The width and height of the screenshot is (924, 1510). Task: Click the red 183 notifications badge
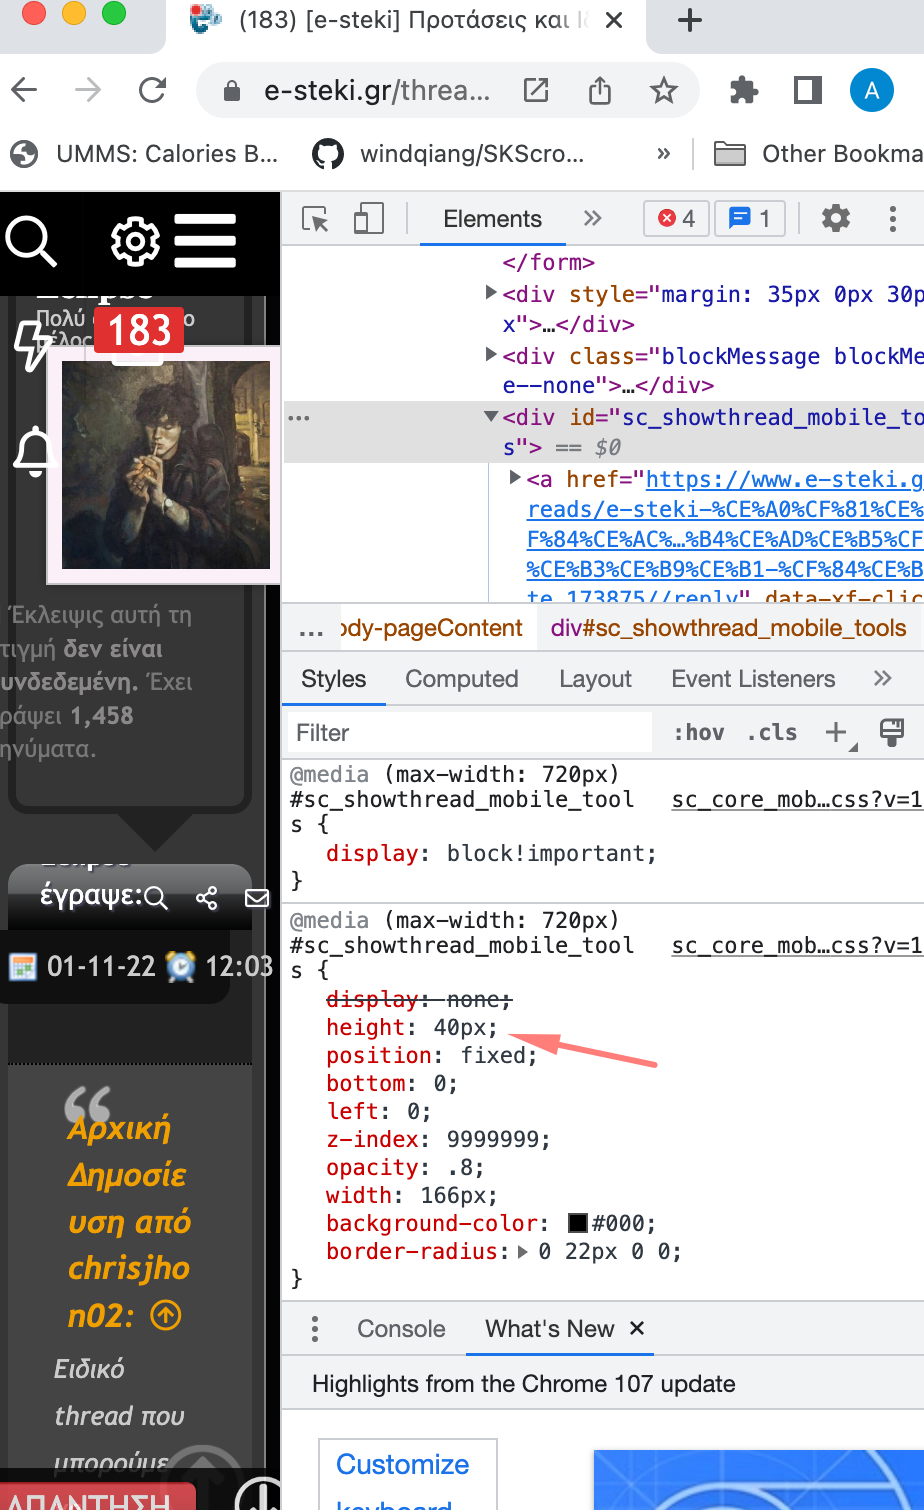pos(139,330)
